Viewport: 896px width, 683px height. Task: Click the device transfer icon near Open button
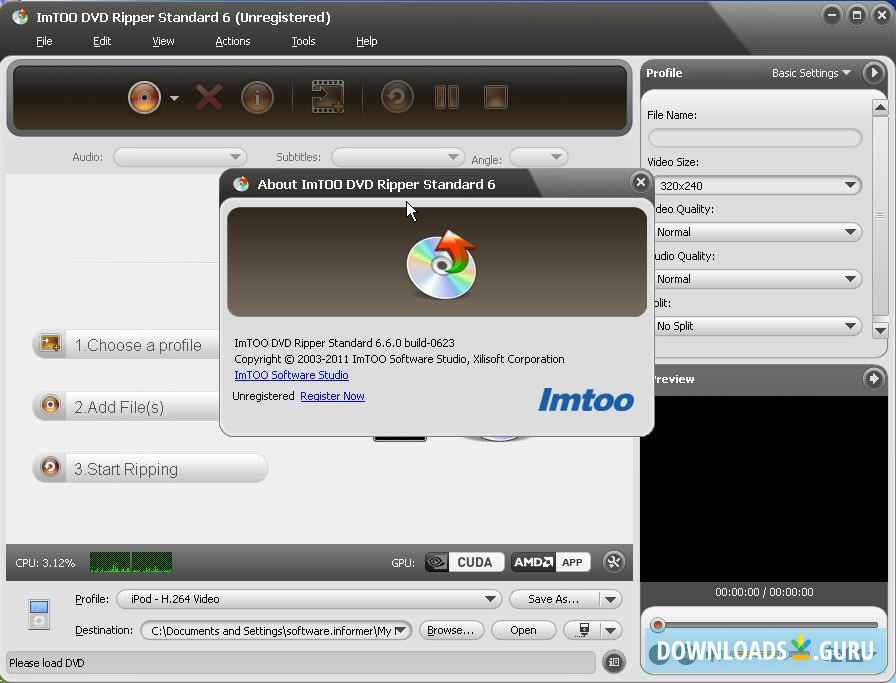point(585,630)
